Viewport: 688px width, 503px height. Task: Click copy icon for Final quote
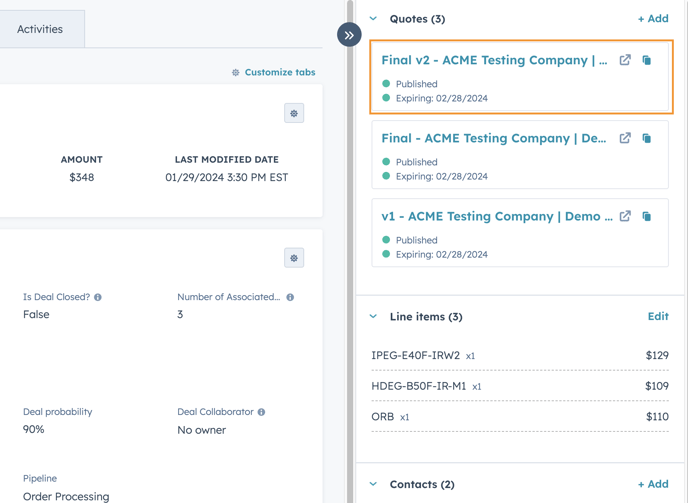tap(647, 138)
